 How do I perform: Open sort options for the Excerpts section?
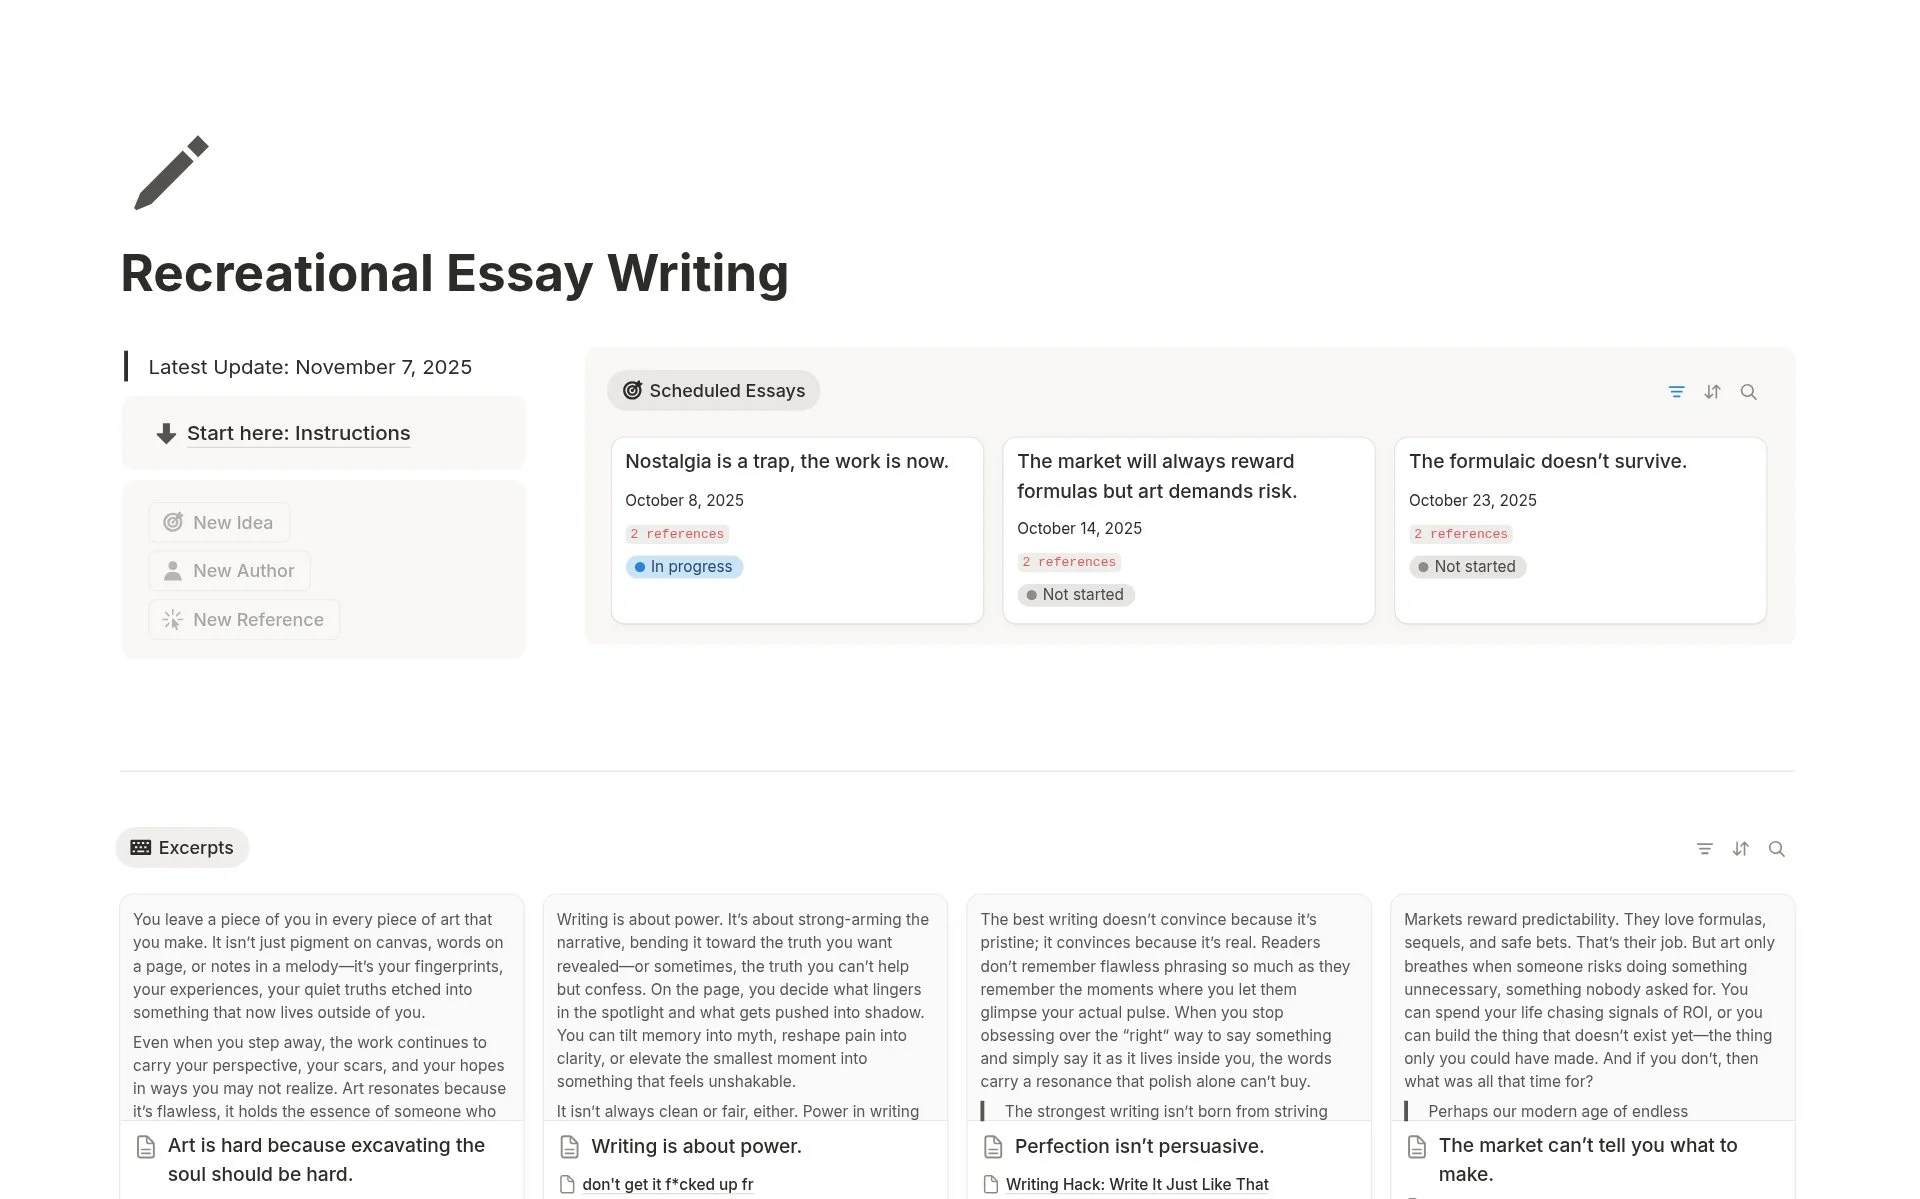[x=1740, y=848]
